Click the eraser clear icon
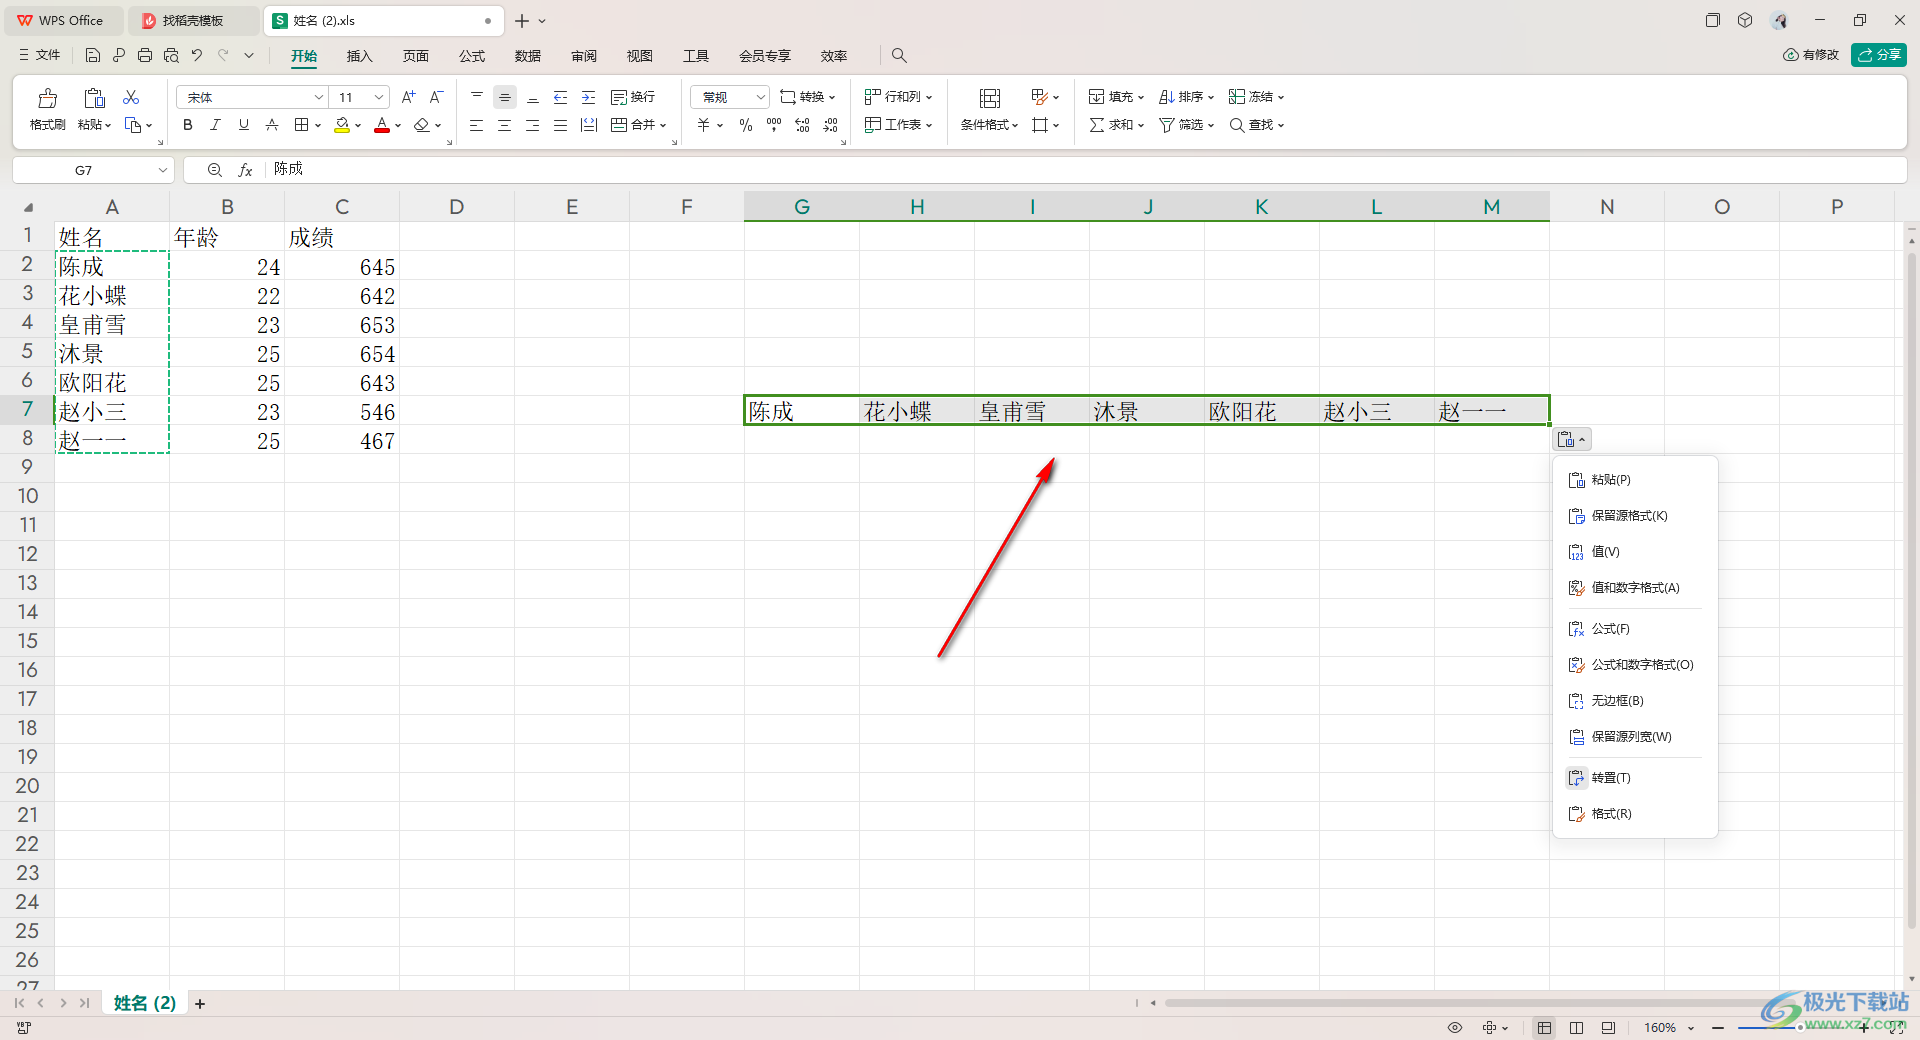This screenshot has width=1920, height=1040. (x=422, y=125)
